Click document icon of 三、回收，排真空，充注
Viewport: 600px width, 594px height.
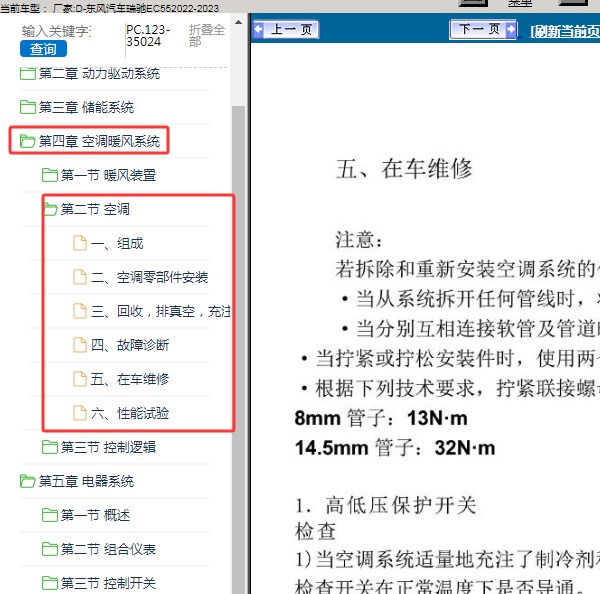[80, 311]
